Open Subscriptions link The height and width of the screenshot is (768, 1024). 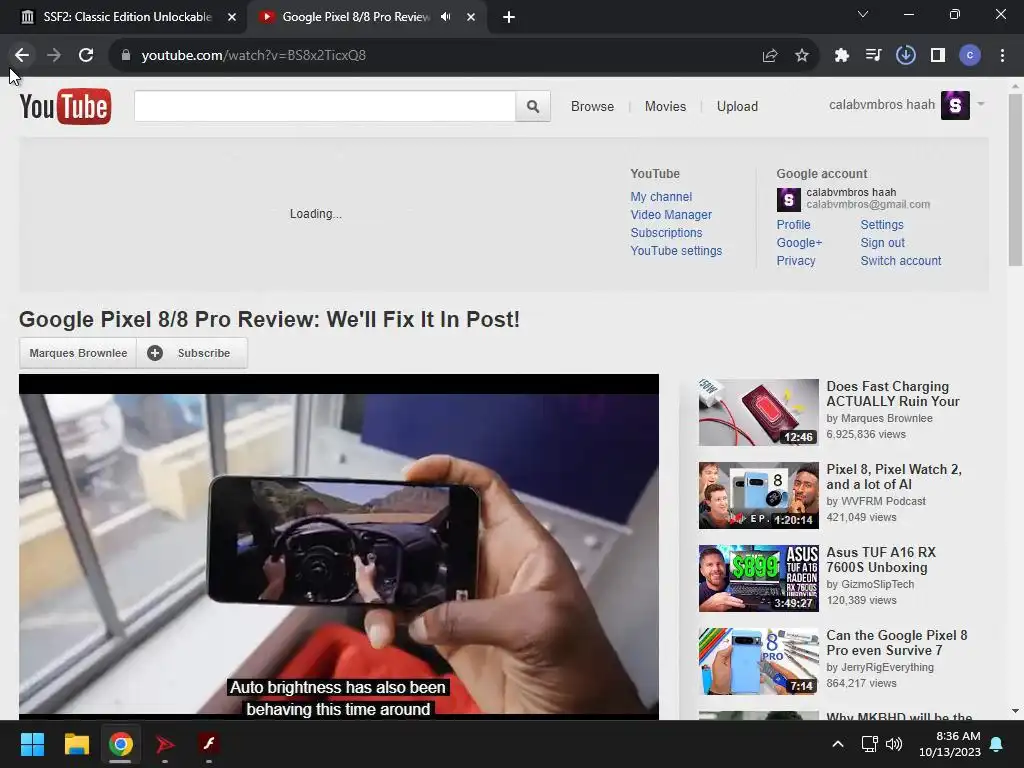click(666, 232)
